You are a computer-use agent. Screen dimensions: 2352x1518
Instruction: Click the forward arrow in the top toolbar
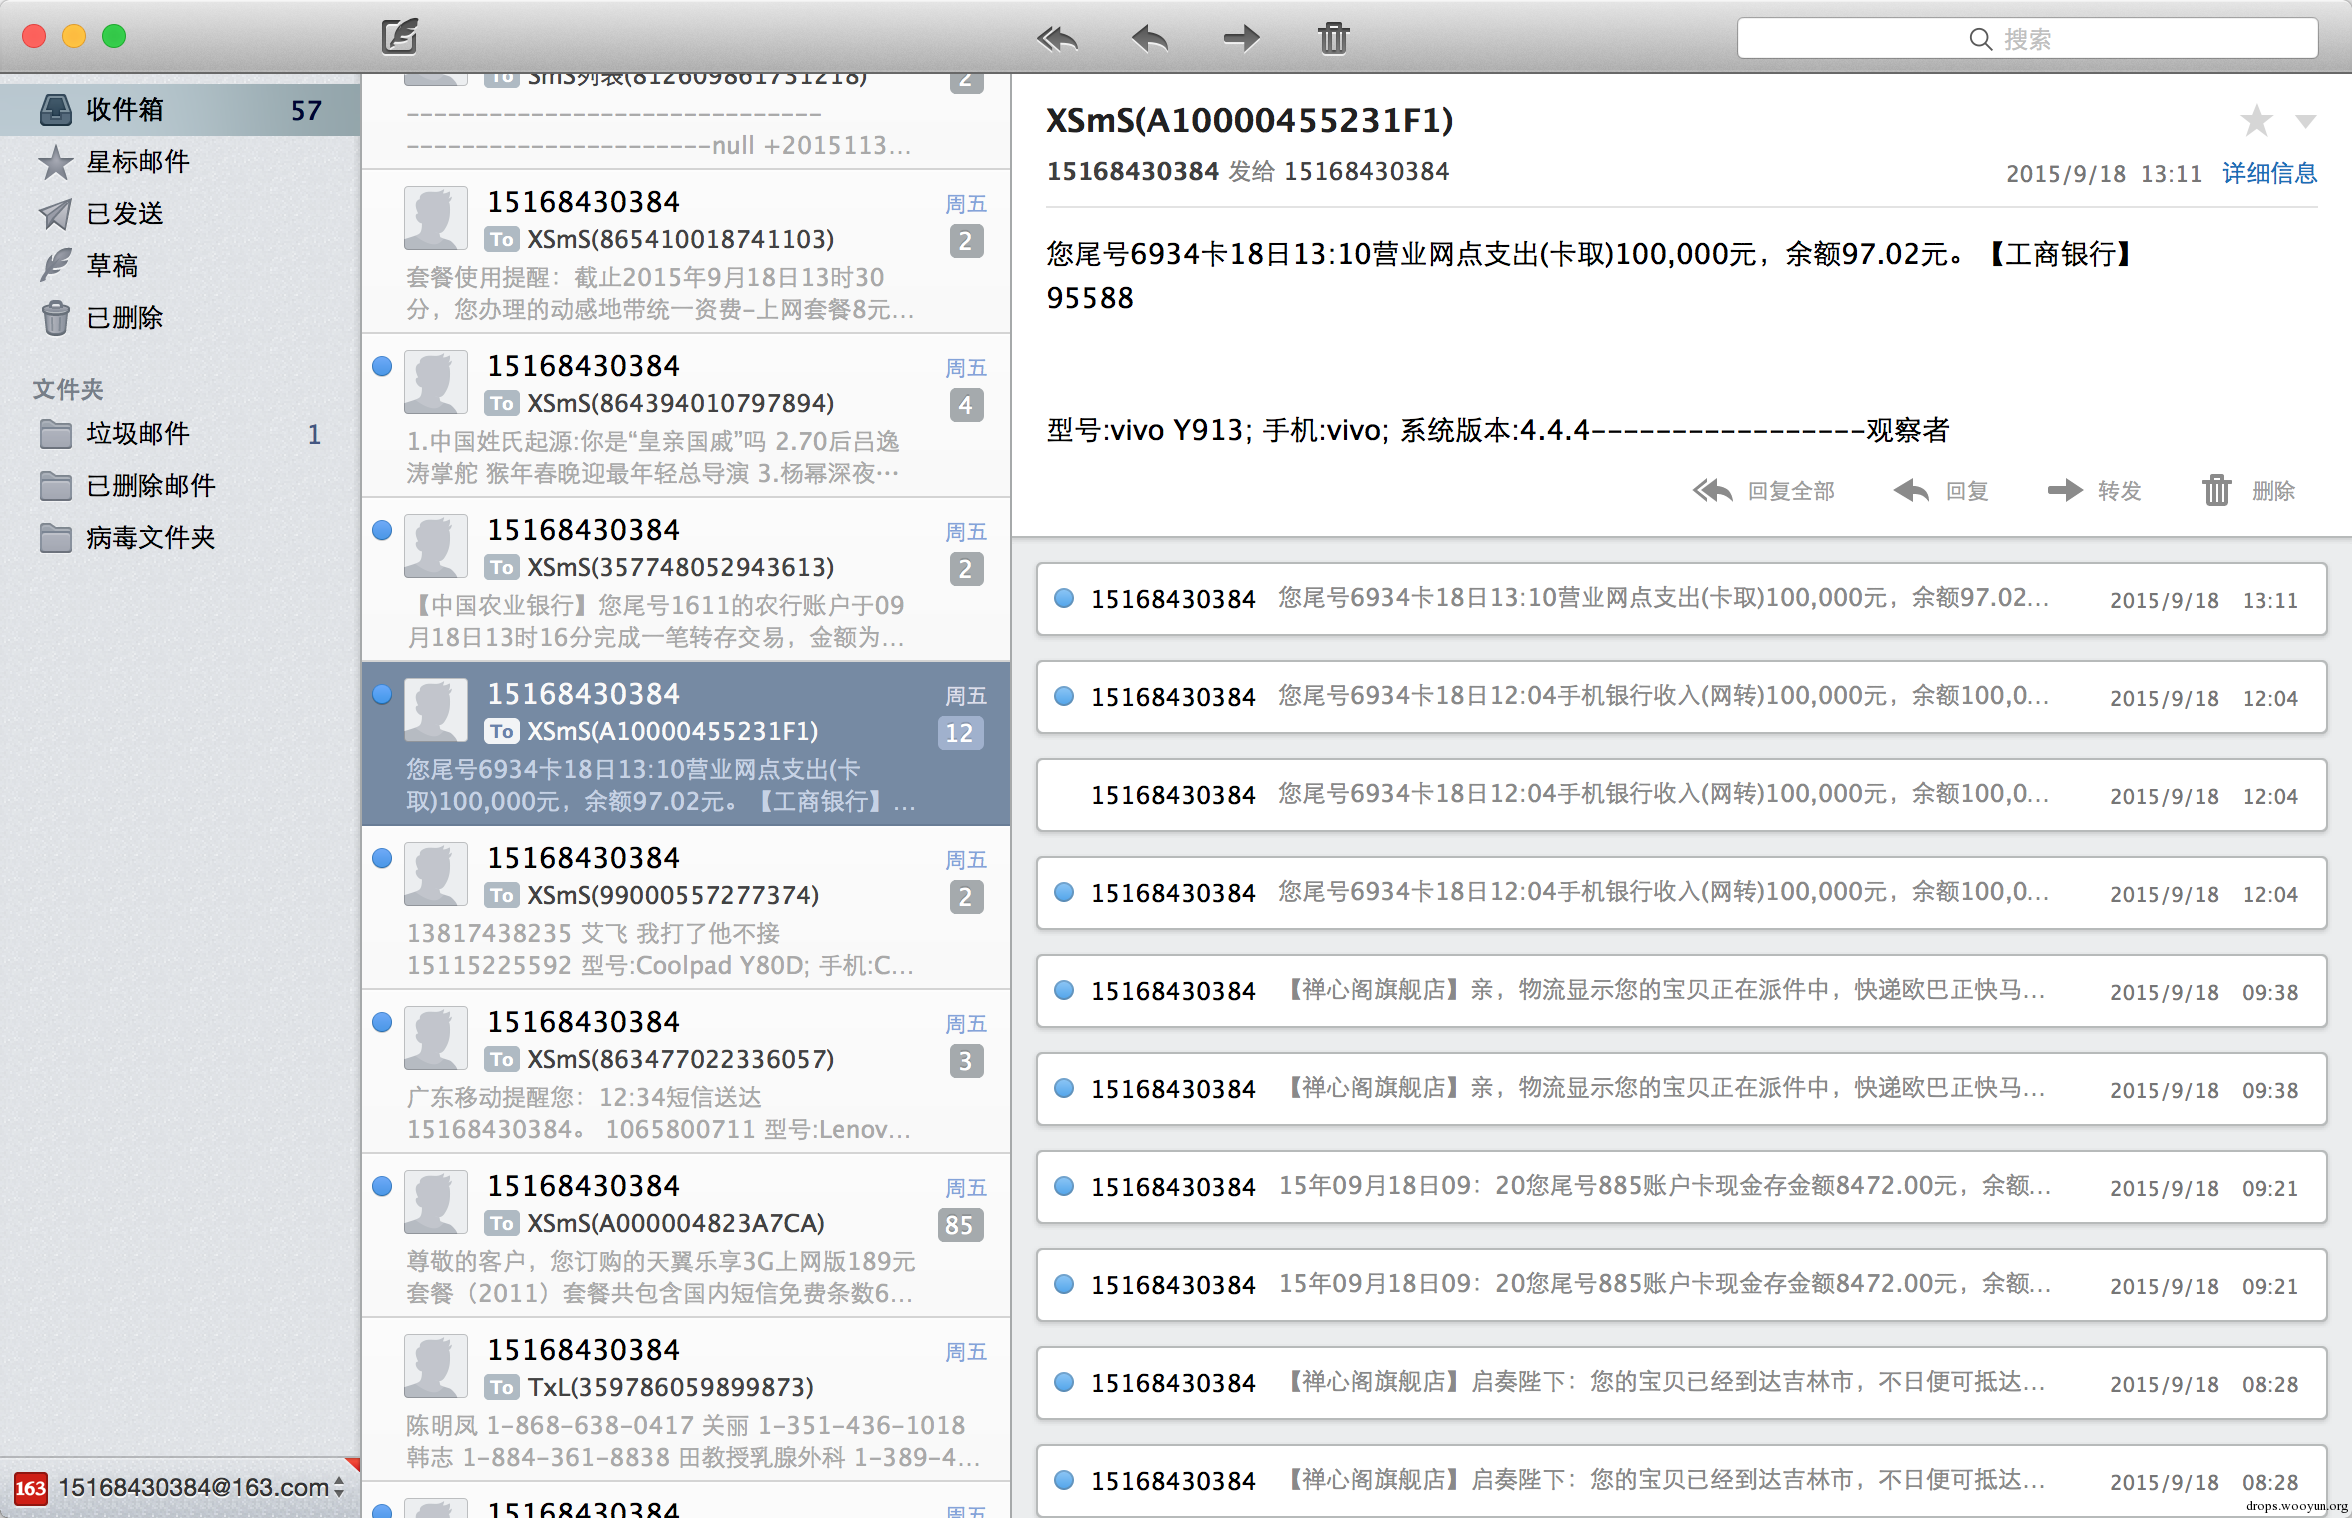click(1241, 39)
